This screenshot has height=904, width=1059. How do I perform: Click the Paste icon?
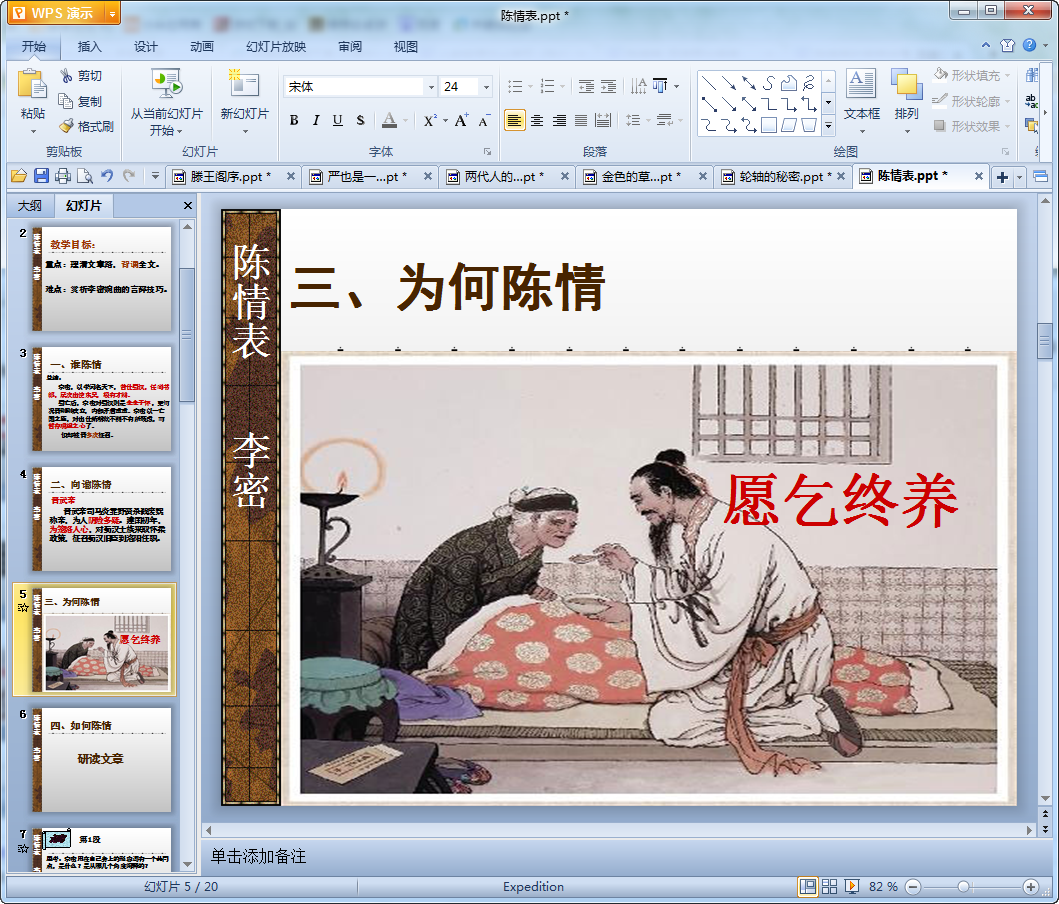tap(32, 85)
